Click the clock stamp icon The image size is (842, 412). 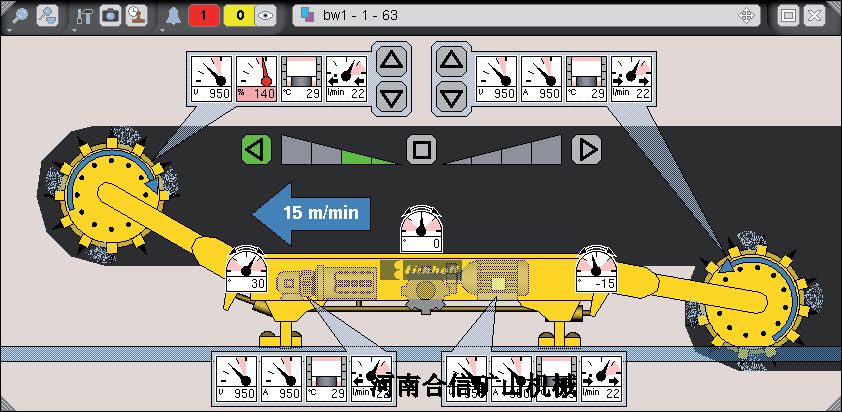pos(136,16)
